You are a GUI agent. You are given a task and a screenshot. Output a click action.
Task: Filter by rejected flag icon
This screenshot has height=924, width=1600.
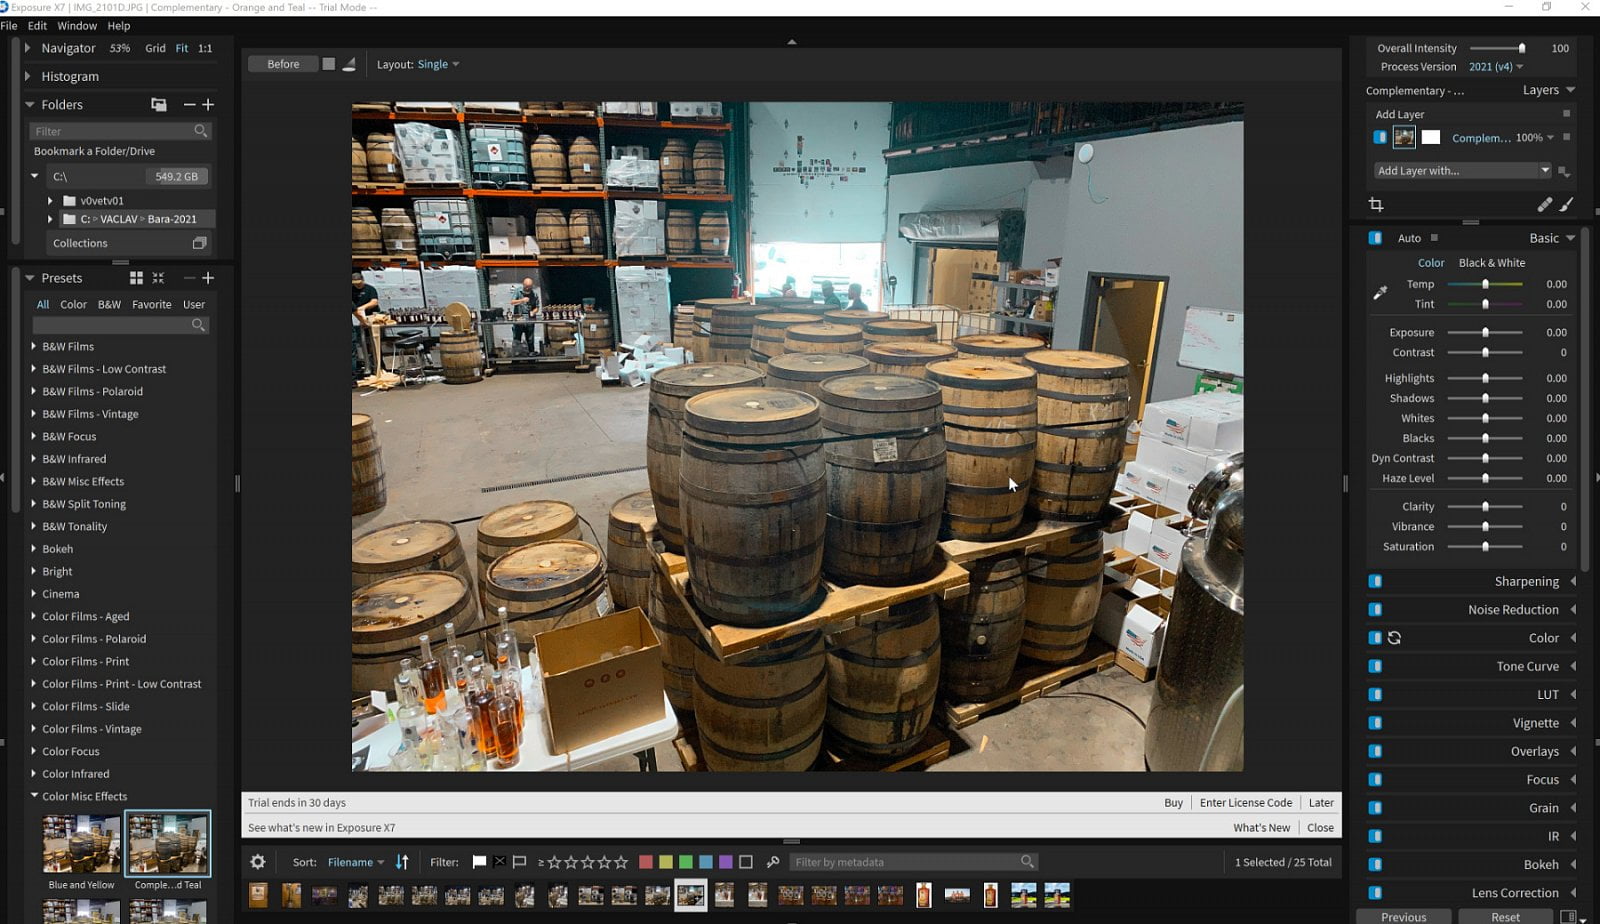(499, 862)
